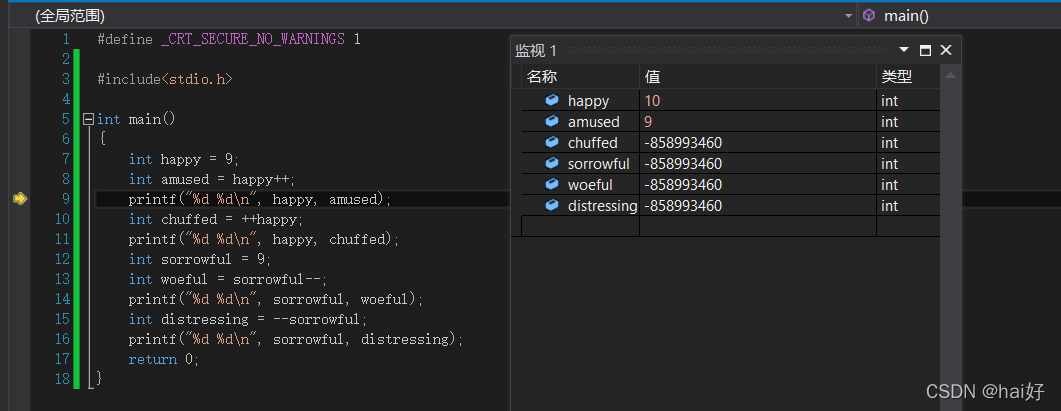This screenshot has width=1061, height=411.
Task: Click the woeful variable cube icon
Action: pyautogui.click(x=552, y=185)
